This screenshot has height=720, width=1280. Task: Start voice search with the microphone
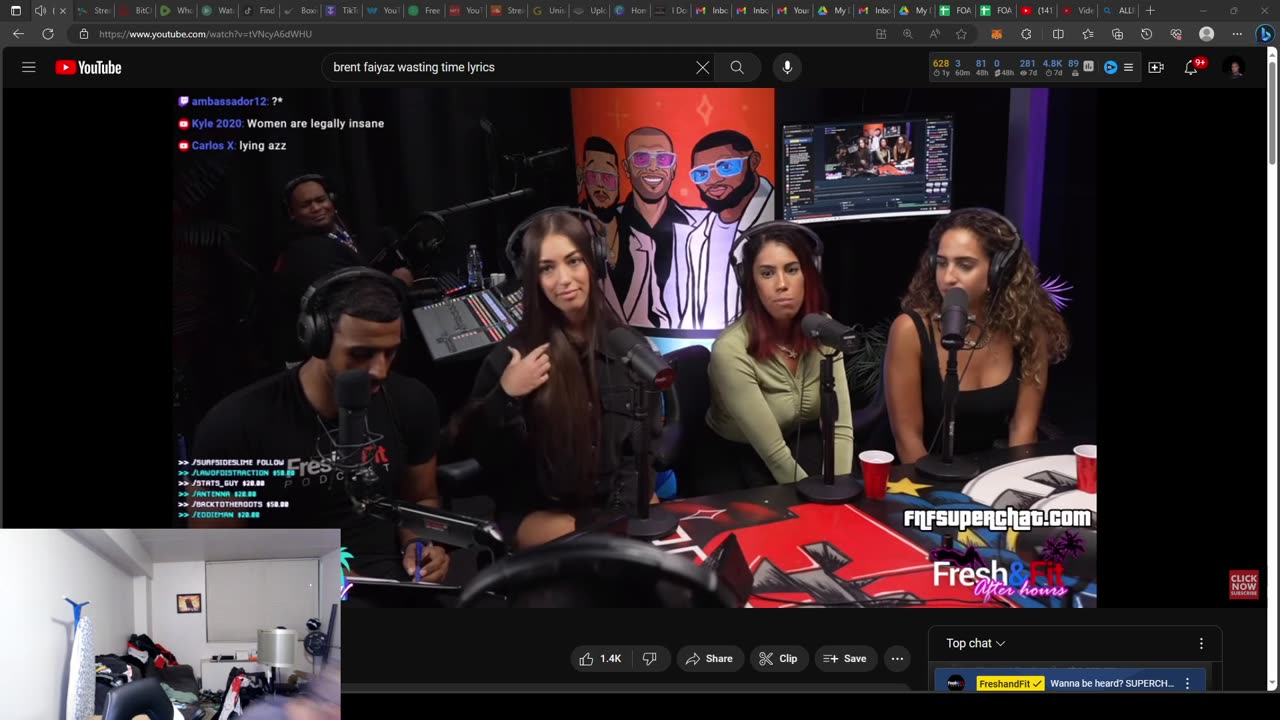(787, 67)
